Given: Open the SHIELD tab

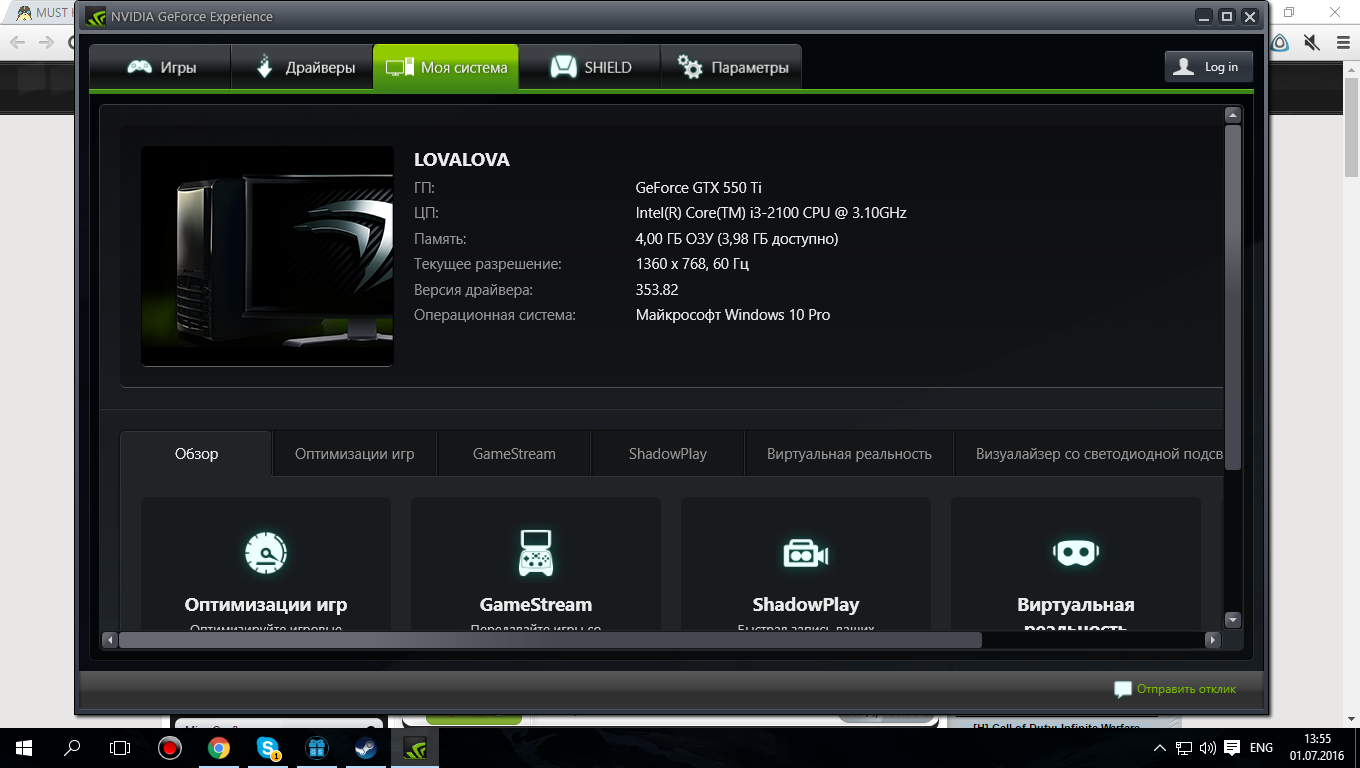Looking at the screenshot, I should coord(590,68).
